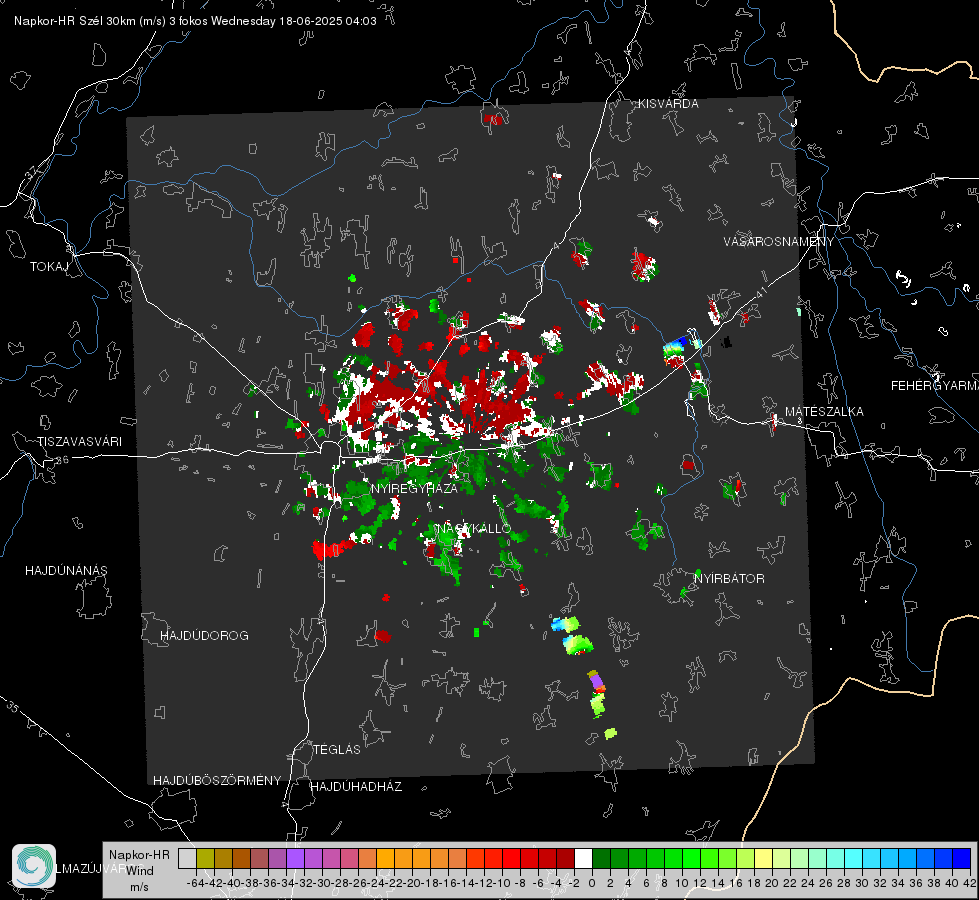Click the HAJDÚHADHÁZ city label

(x=356, y=787)
